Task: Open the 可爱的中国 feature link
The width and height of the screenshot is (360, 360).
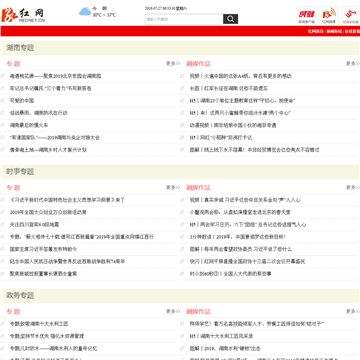Action: pyautogui.click(x=22, y=101)
